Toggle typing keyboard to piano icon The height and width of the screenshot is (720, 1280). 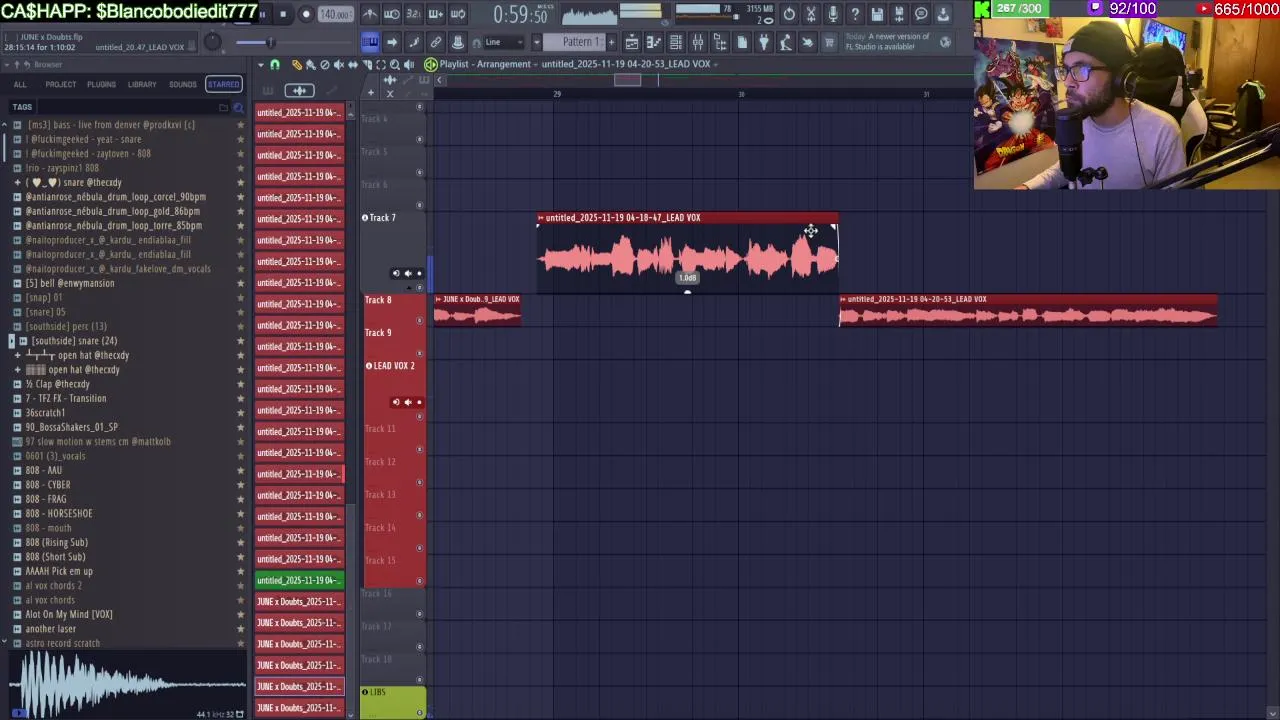[369, 42]
